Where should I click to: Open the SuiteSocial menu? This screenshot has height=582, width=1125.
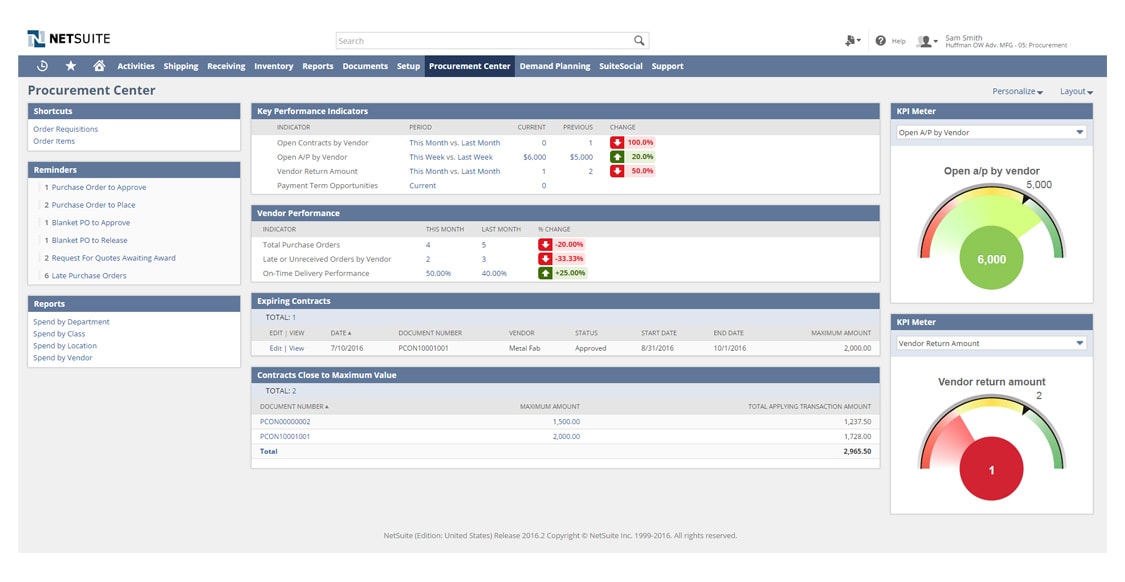[621, 66]
